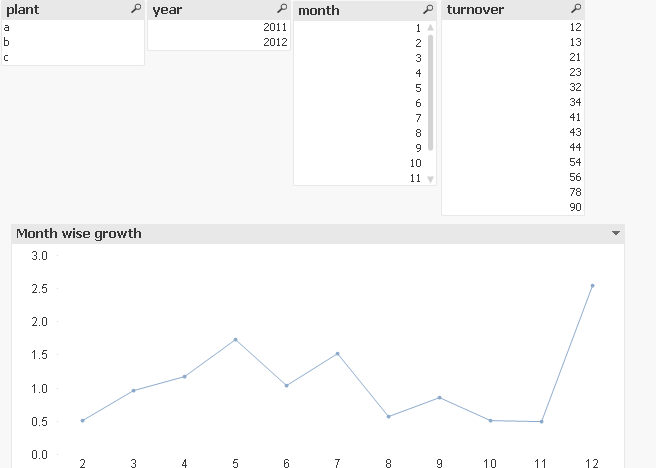
Task: Click the month list scrollbar thumb
Action: [430, 93]
